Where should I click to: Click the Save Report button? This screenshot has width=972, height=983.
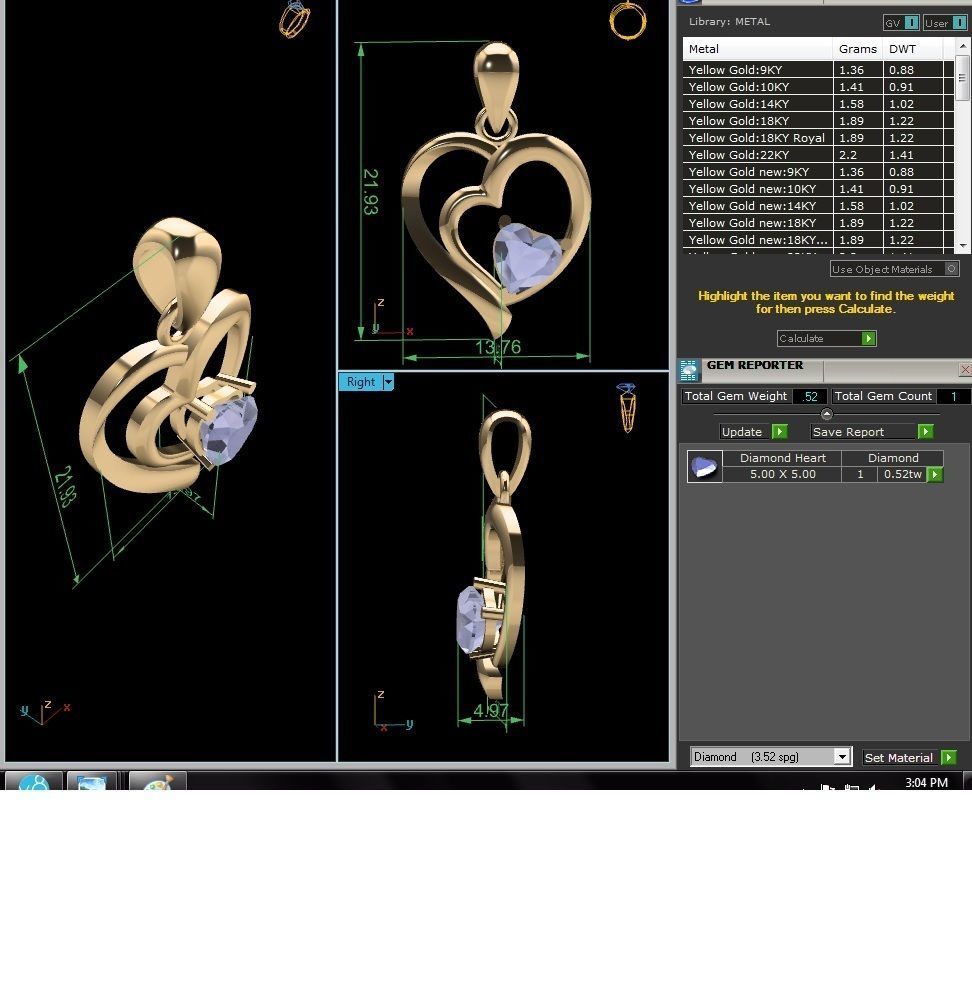click(x=872, y=432)
